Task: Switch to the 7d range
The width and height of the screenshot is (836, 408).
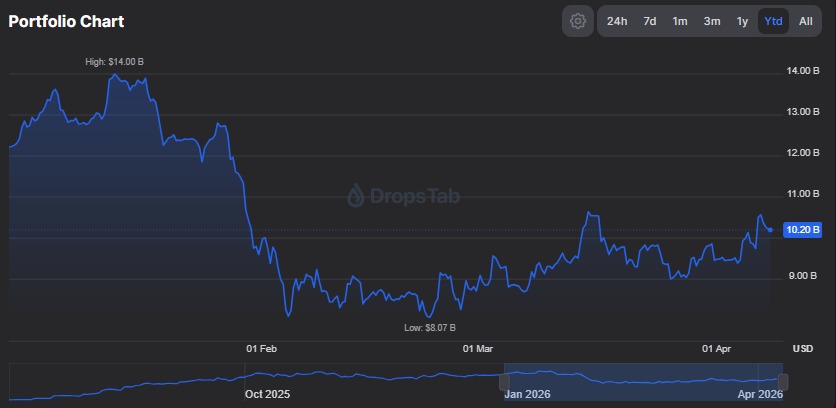Action: pos(650,21)
